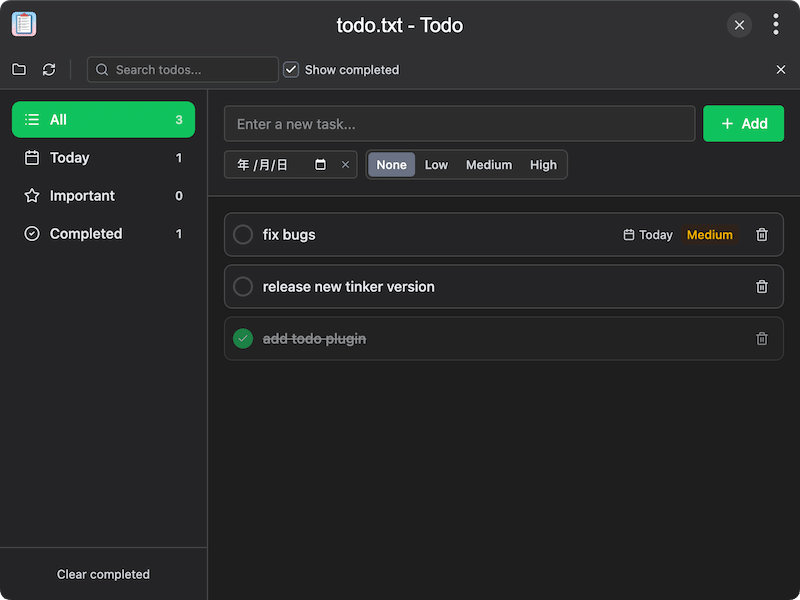Click trash icon for 'release new tinker version'
This screenshot has height=600, width=800.
tap(762, 287)
